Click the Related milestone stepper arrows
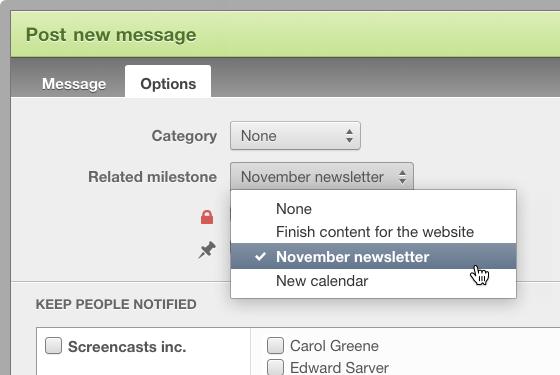 [x=402, y=177]
